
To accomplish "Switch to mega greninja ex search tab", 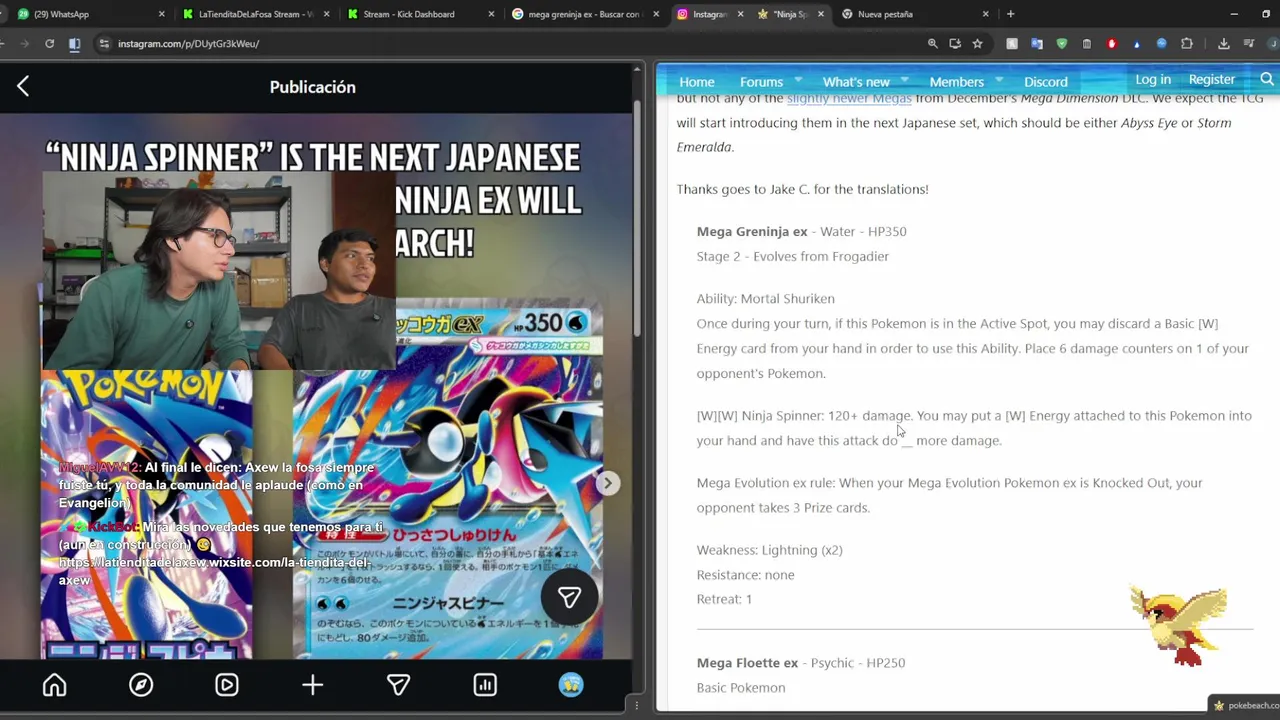I will pyautogui.click(x=585, y=14).
